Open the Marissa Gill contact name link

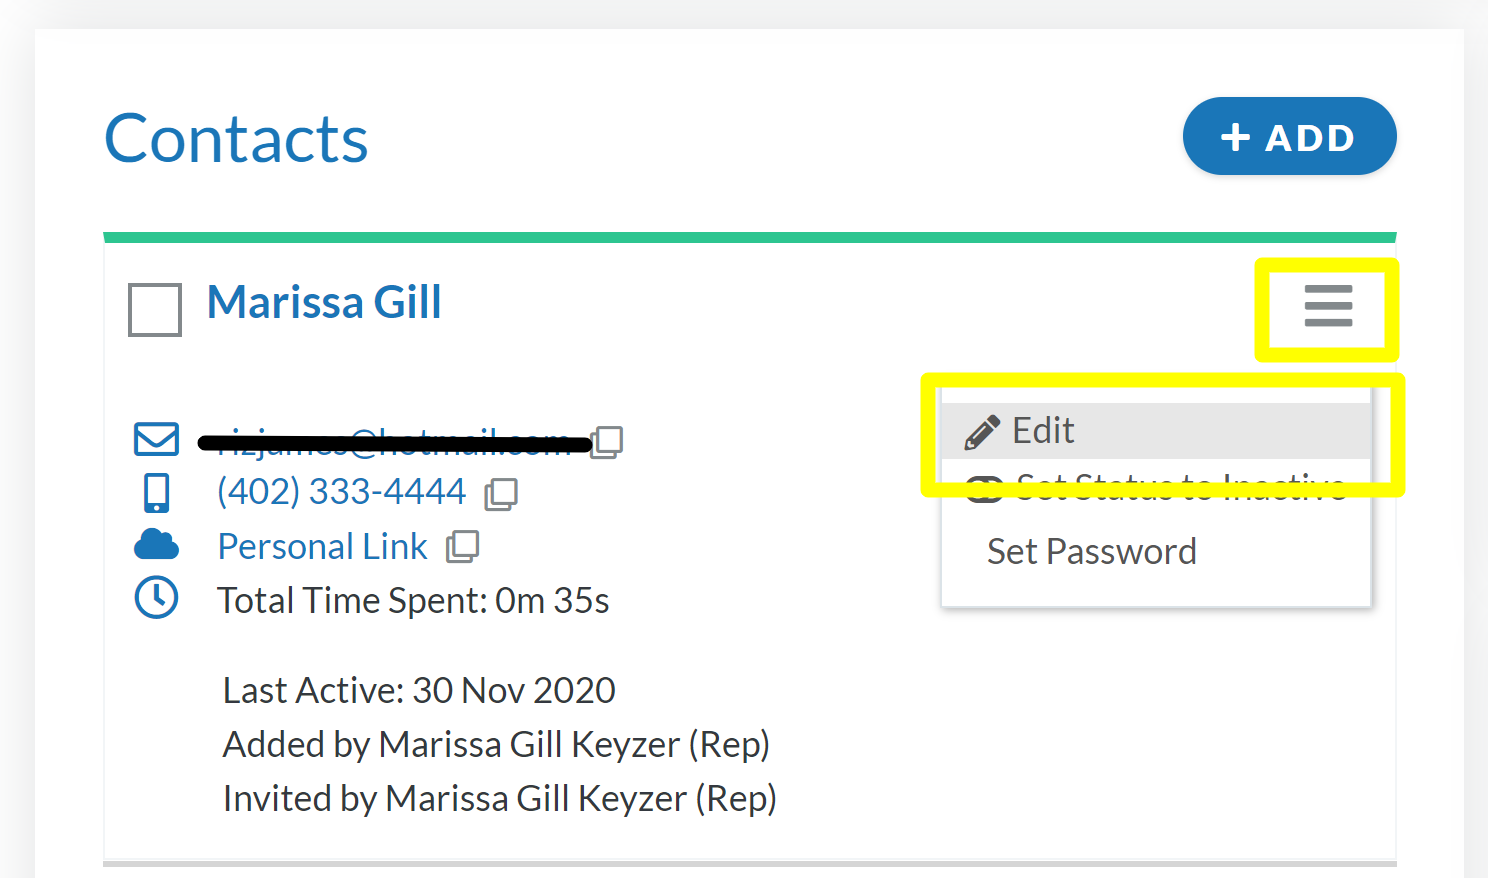tap(324, 302)
